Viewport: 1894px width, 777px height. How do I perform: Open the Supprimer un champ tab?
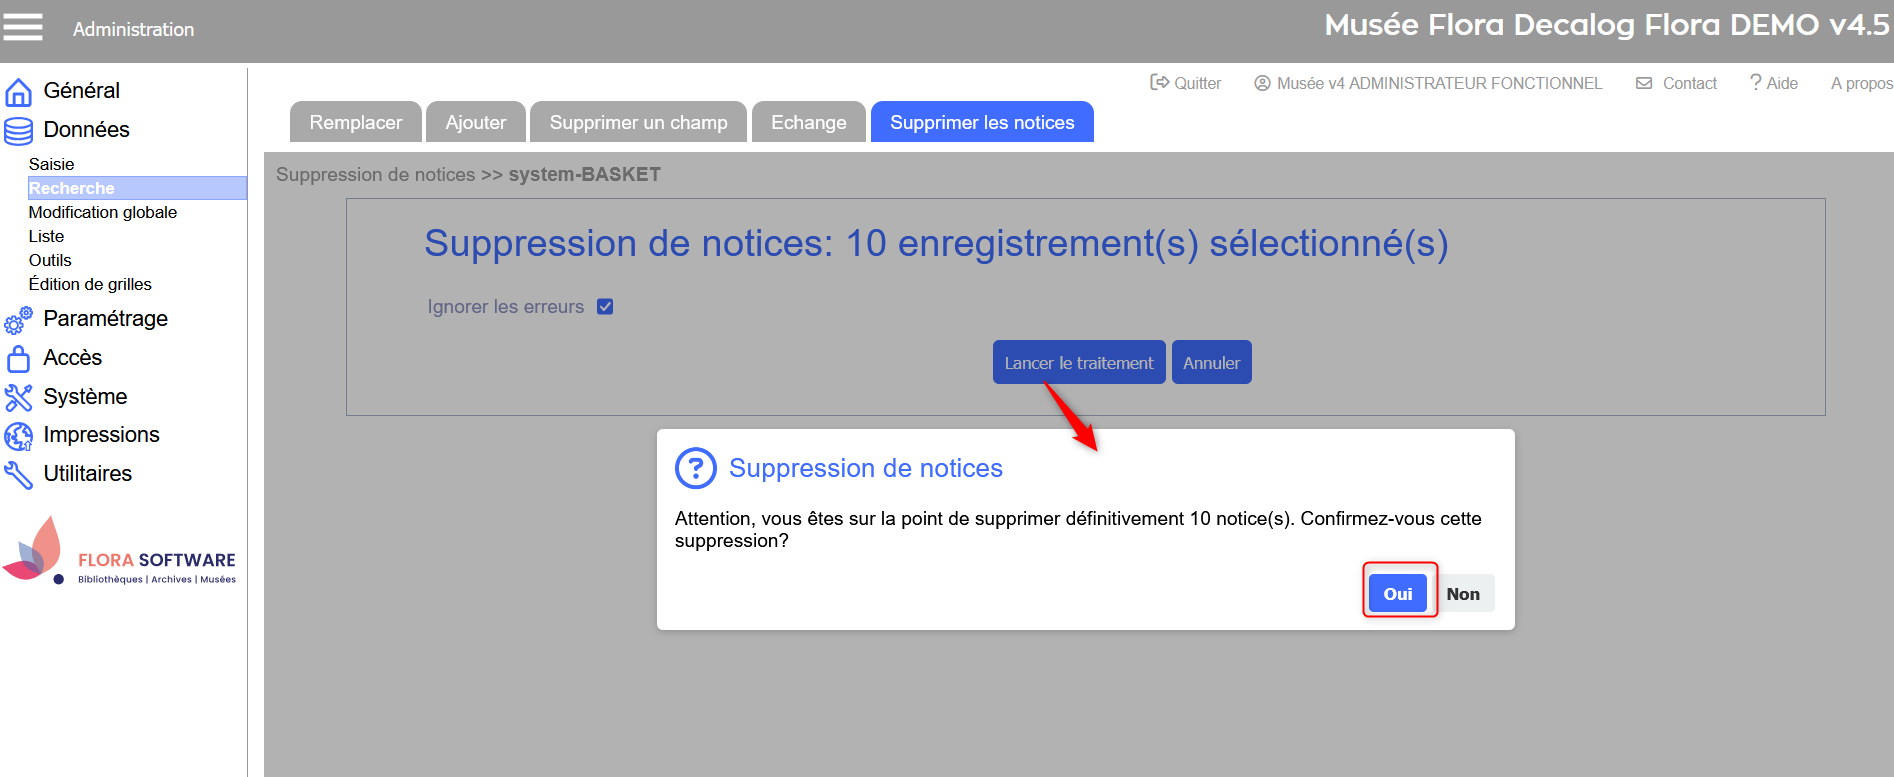[x=638, y=122]
